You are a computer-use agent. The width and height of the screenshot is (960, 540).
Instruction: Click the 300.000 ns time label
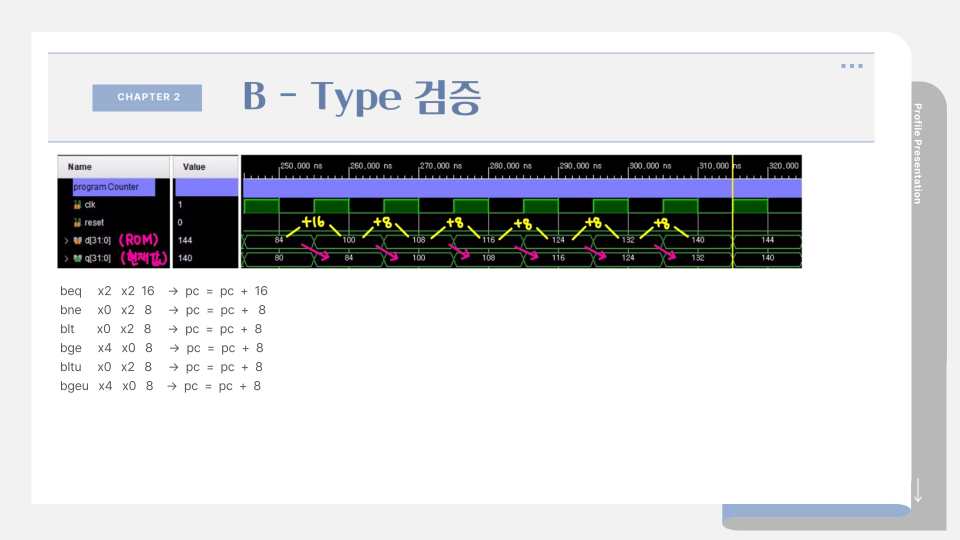coord(650,166)
